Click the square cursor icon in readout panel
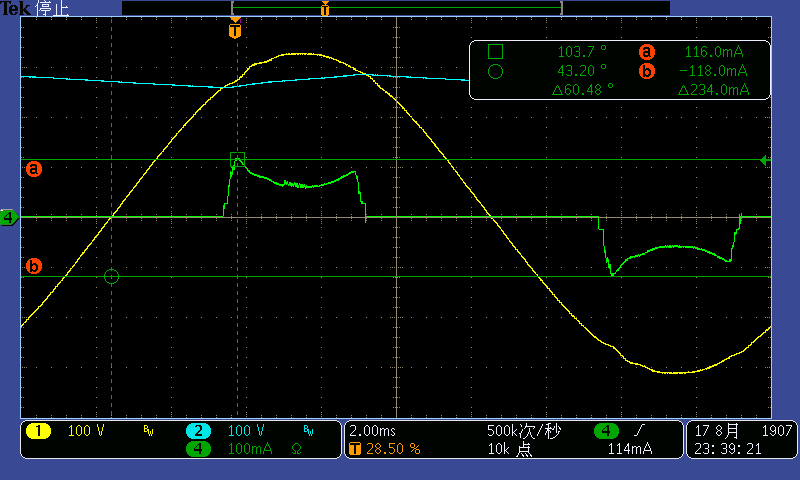The image size is (800, 480). pos(496,52)
